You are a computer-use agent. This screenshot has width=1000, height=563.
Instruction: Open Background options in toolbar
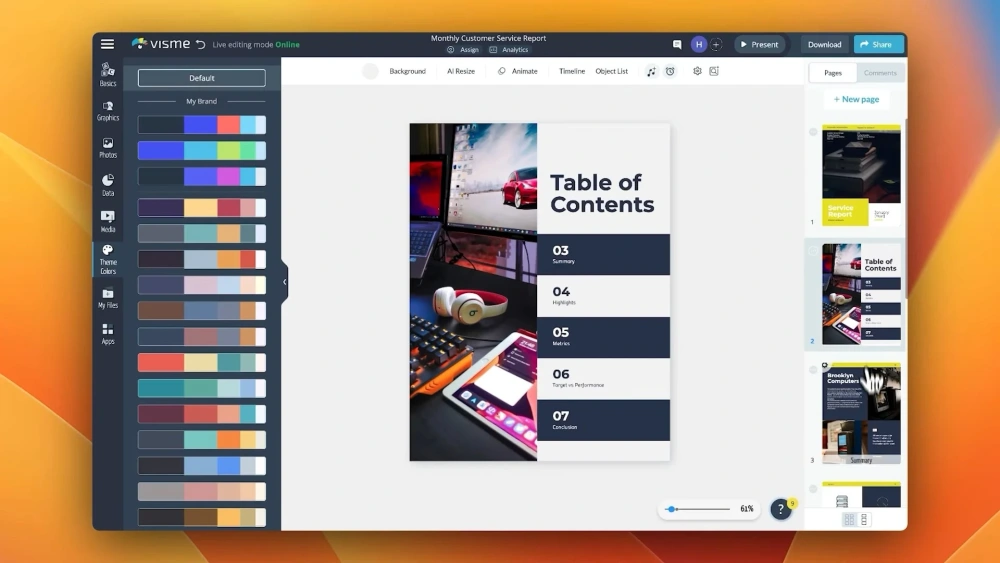click(407, 71)
